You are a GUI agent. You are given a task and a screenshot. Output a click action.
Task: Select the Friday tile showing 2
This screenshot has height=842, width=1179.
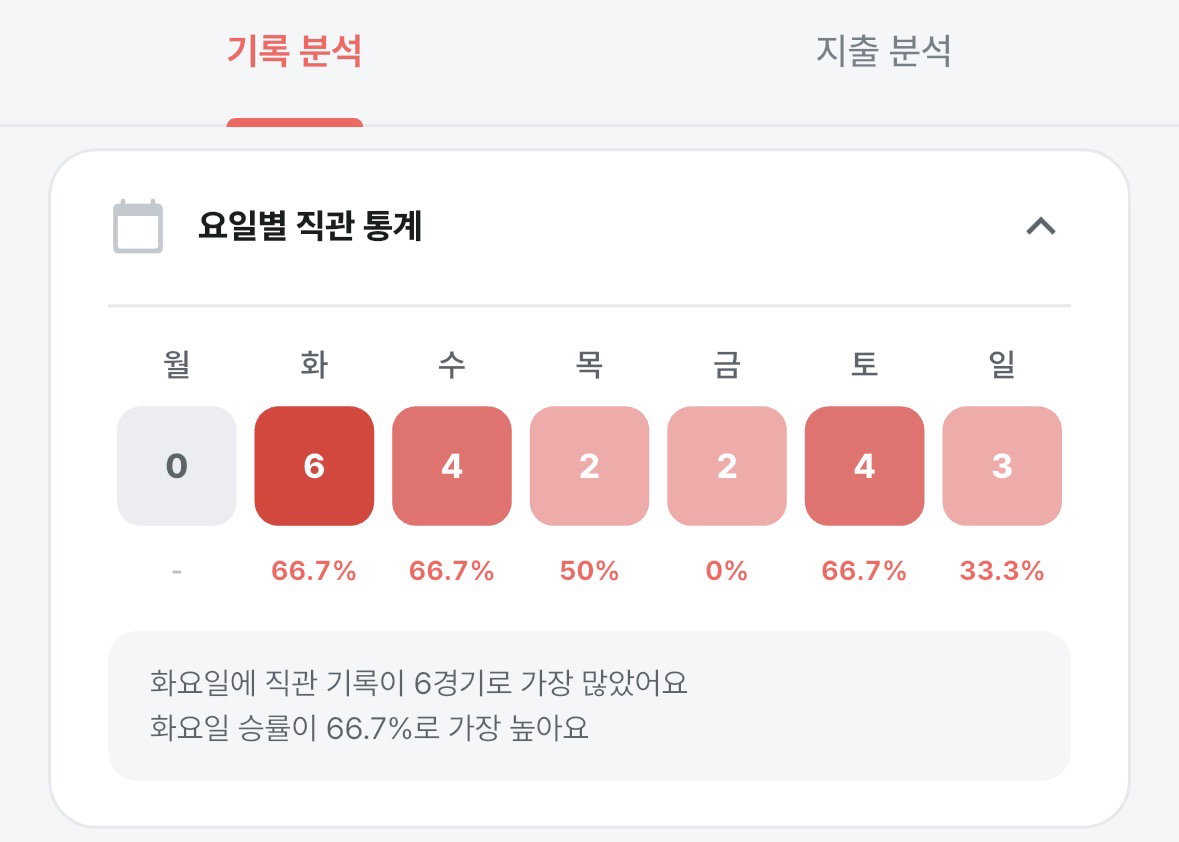(727, 466)
